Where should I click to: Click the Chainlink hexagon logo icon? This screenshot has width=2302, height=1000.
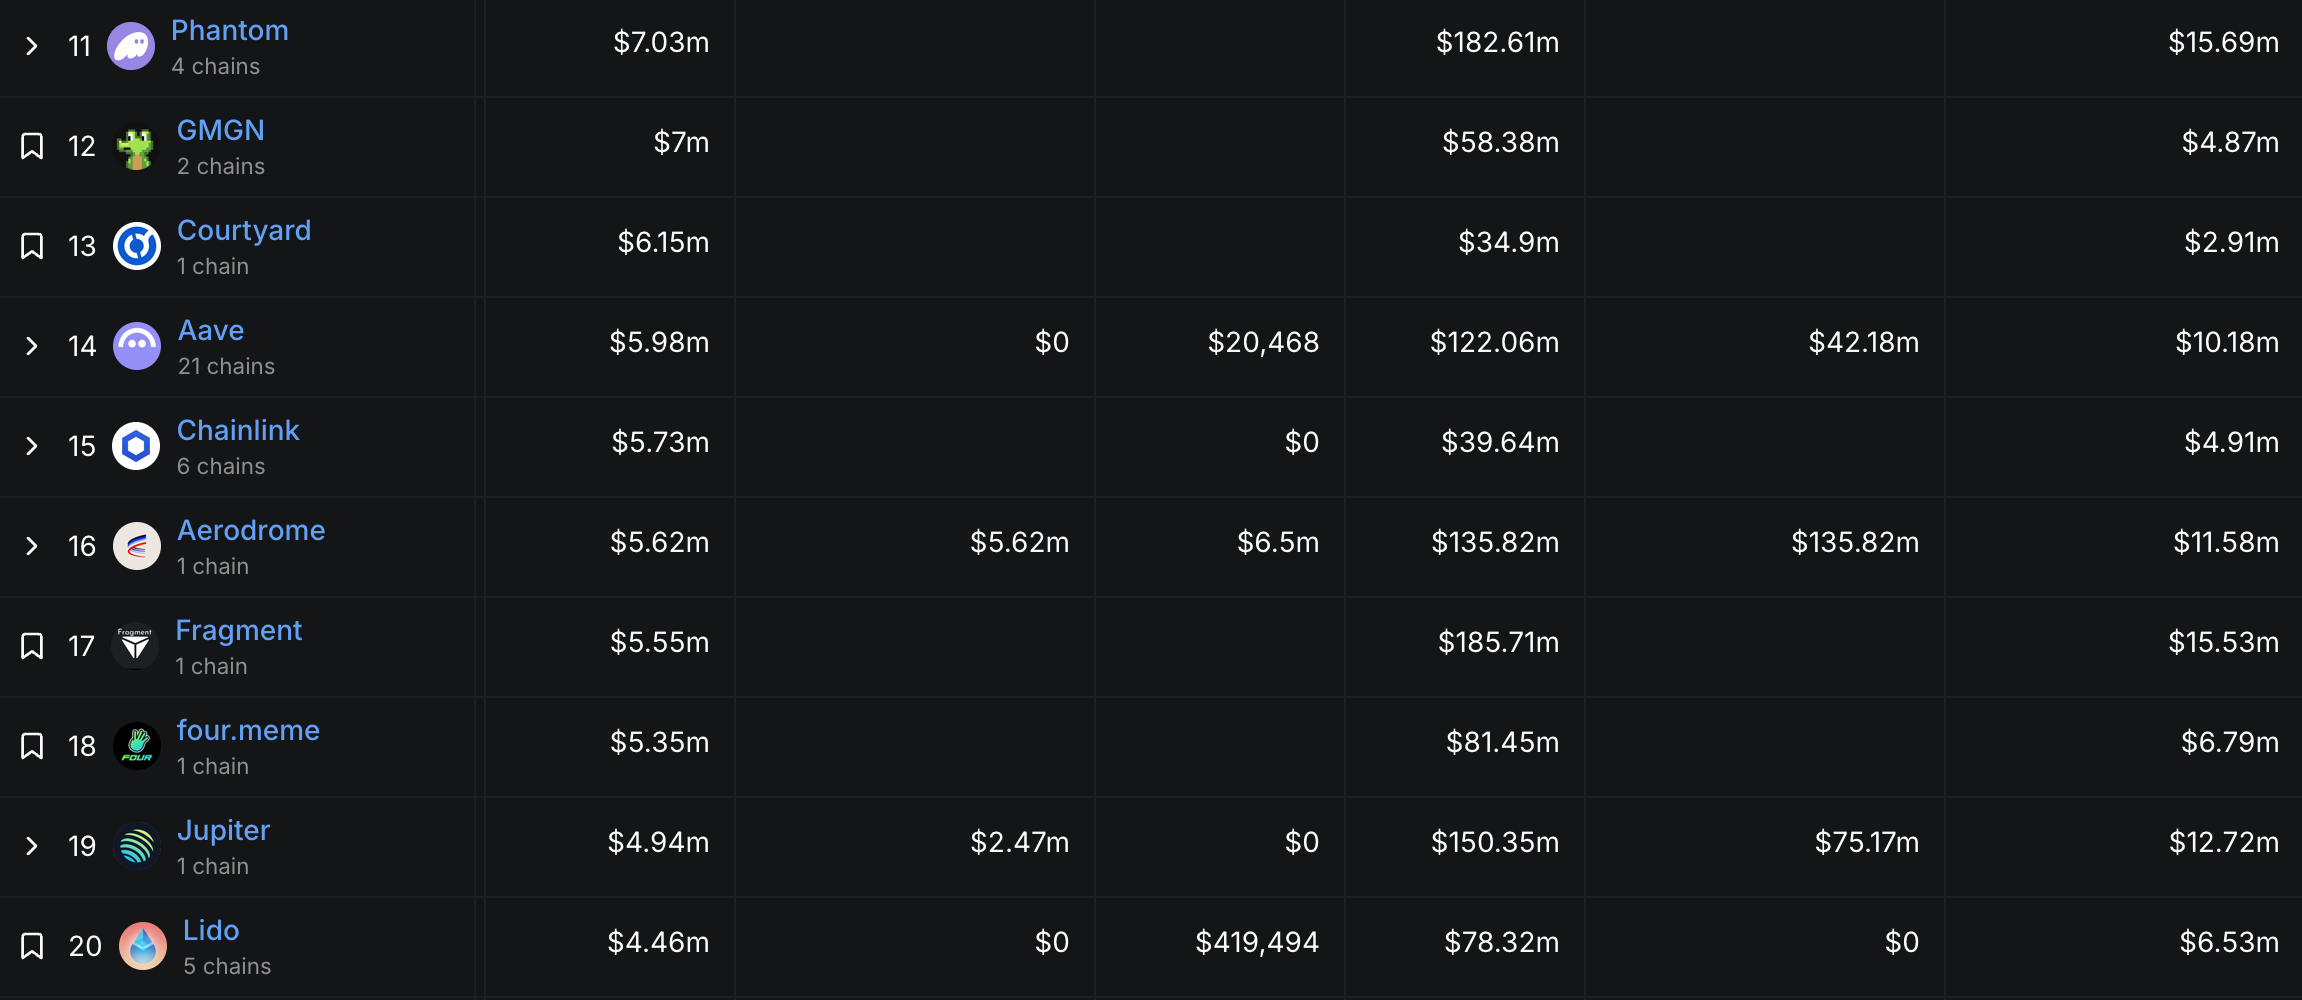point(136,446)
